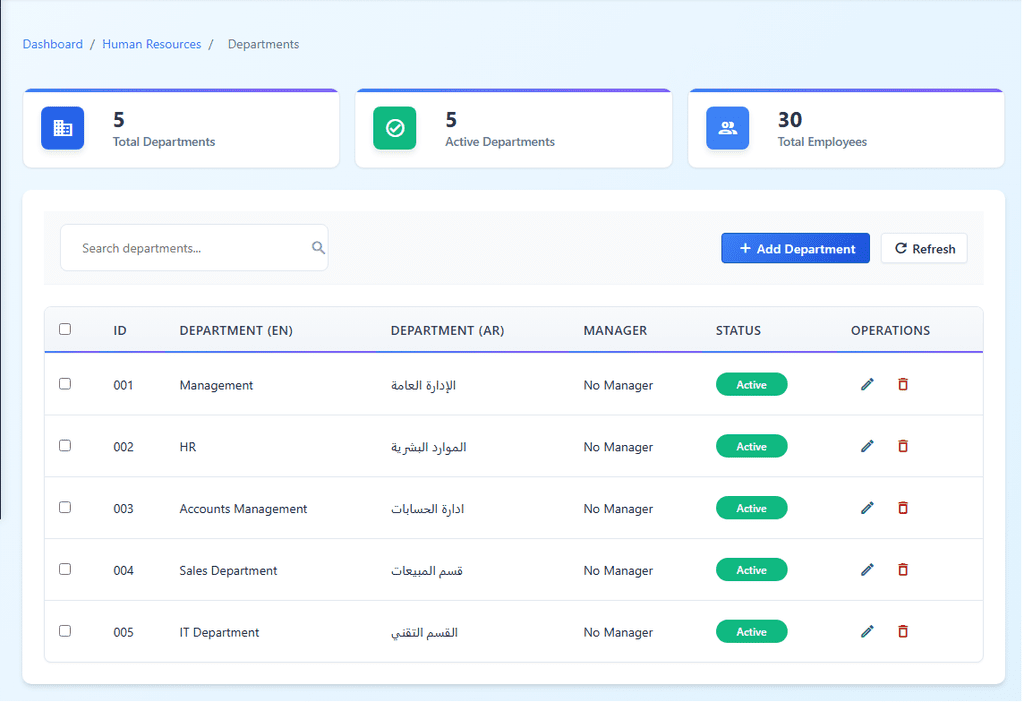Viewport: 1024px width, 702px height.
Task: Tick the Sales Department row checkbox
Action: (x=65, y=569)
